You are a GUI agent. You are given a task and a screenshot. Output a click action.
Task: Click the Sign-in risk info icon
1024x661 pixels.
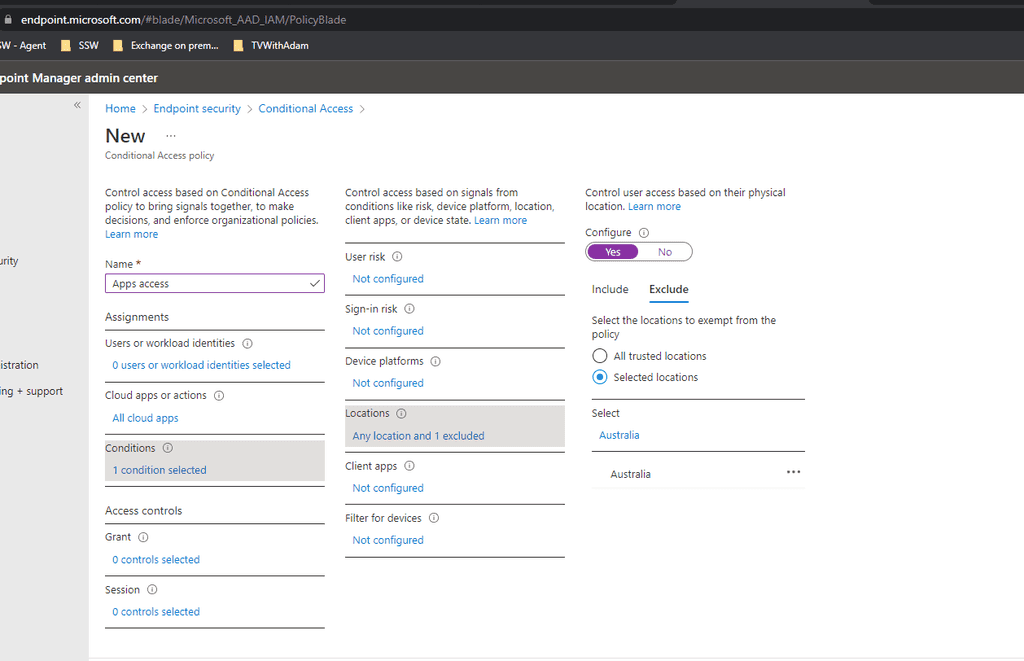tap(409, 308)
